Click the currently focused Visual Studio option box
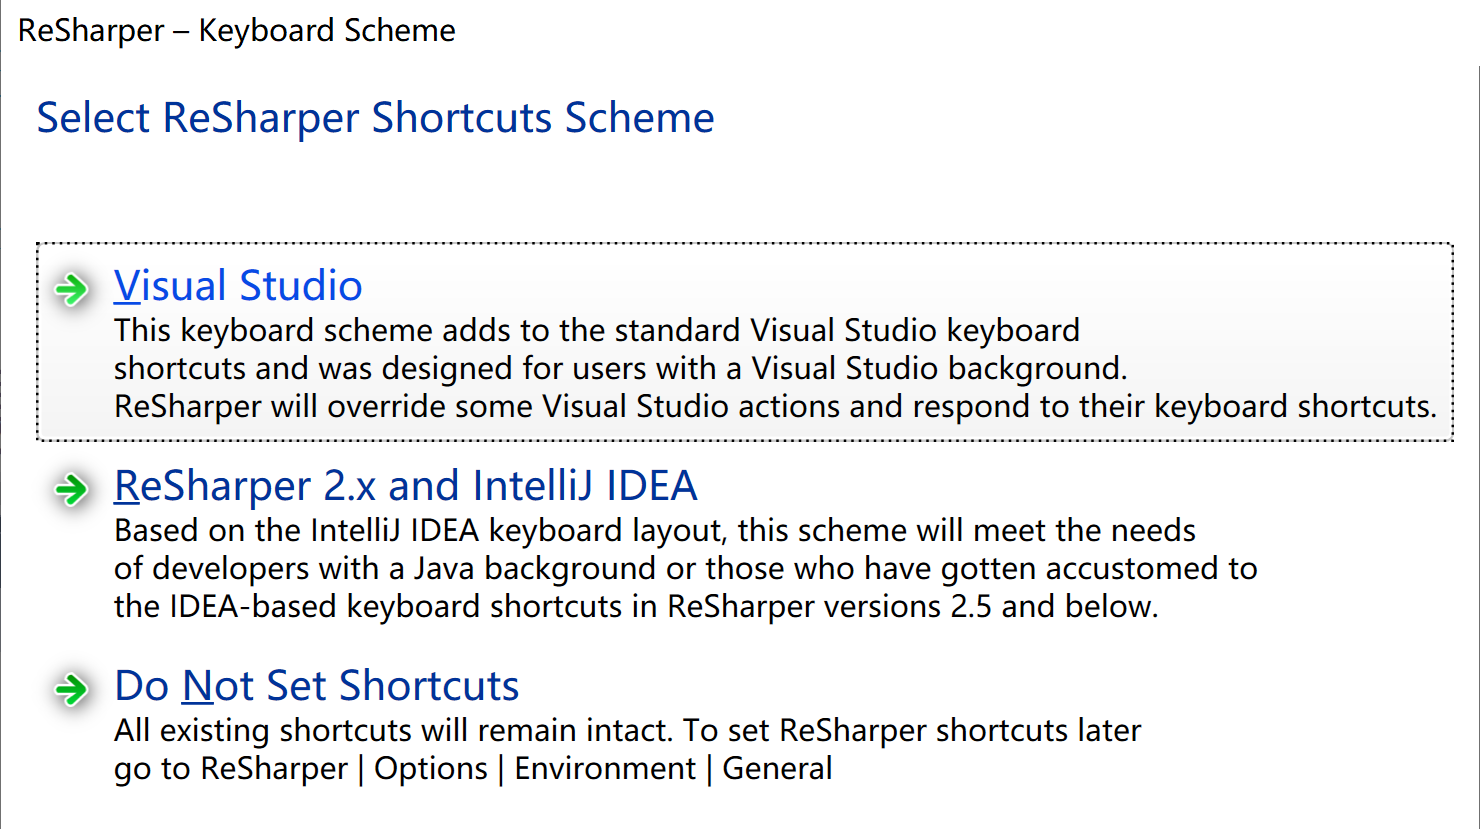The width and height of the screenshot is (1480, 829). (745, 340)
